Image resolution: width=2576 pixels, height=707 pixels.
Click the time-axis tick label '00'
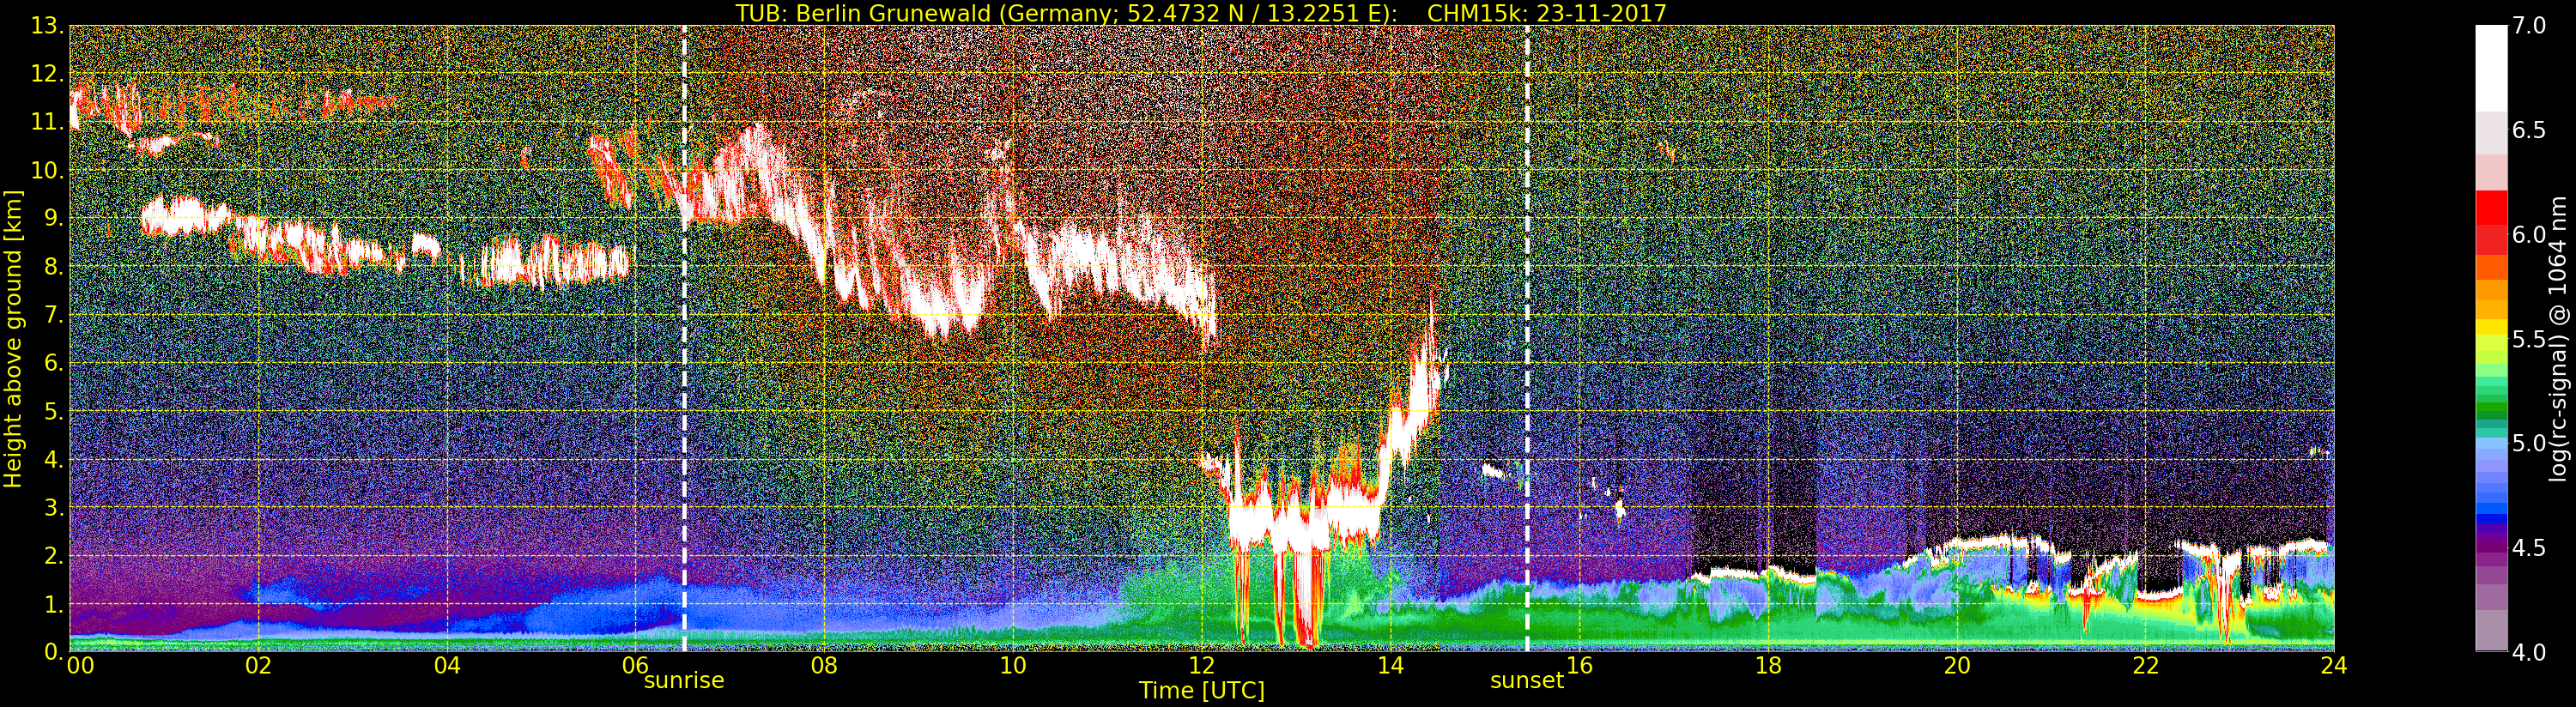(x=80, y=665)
